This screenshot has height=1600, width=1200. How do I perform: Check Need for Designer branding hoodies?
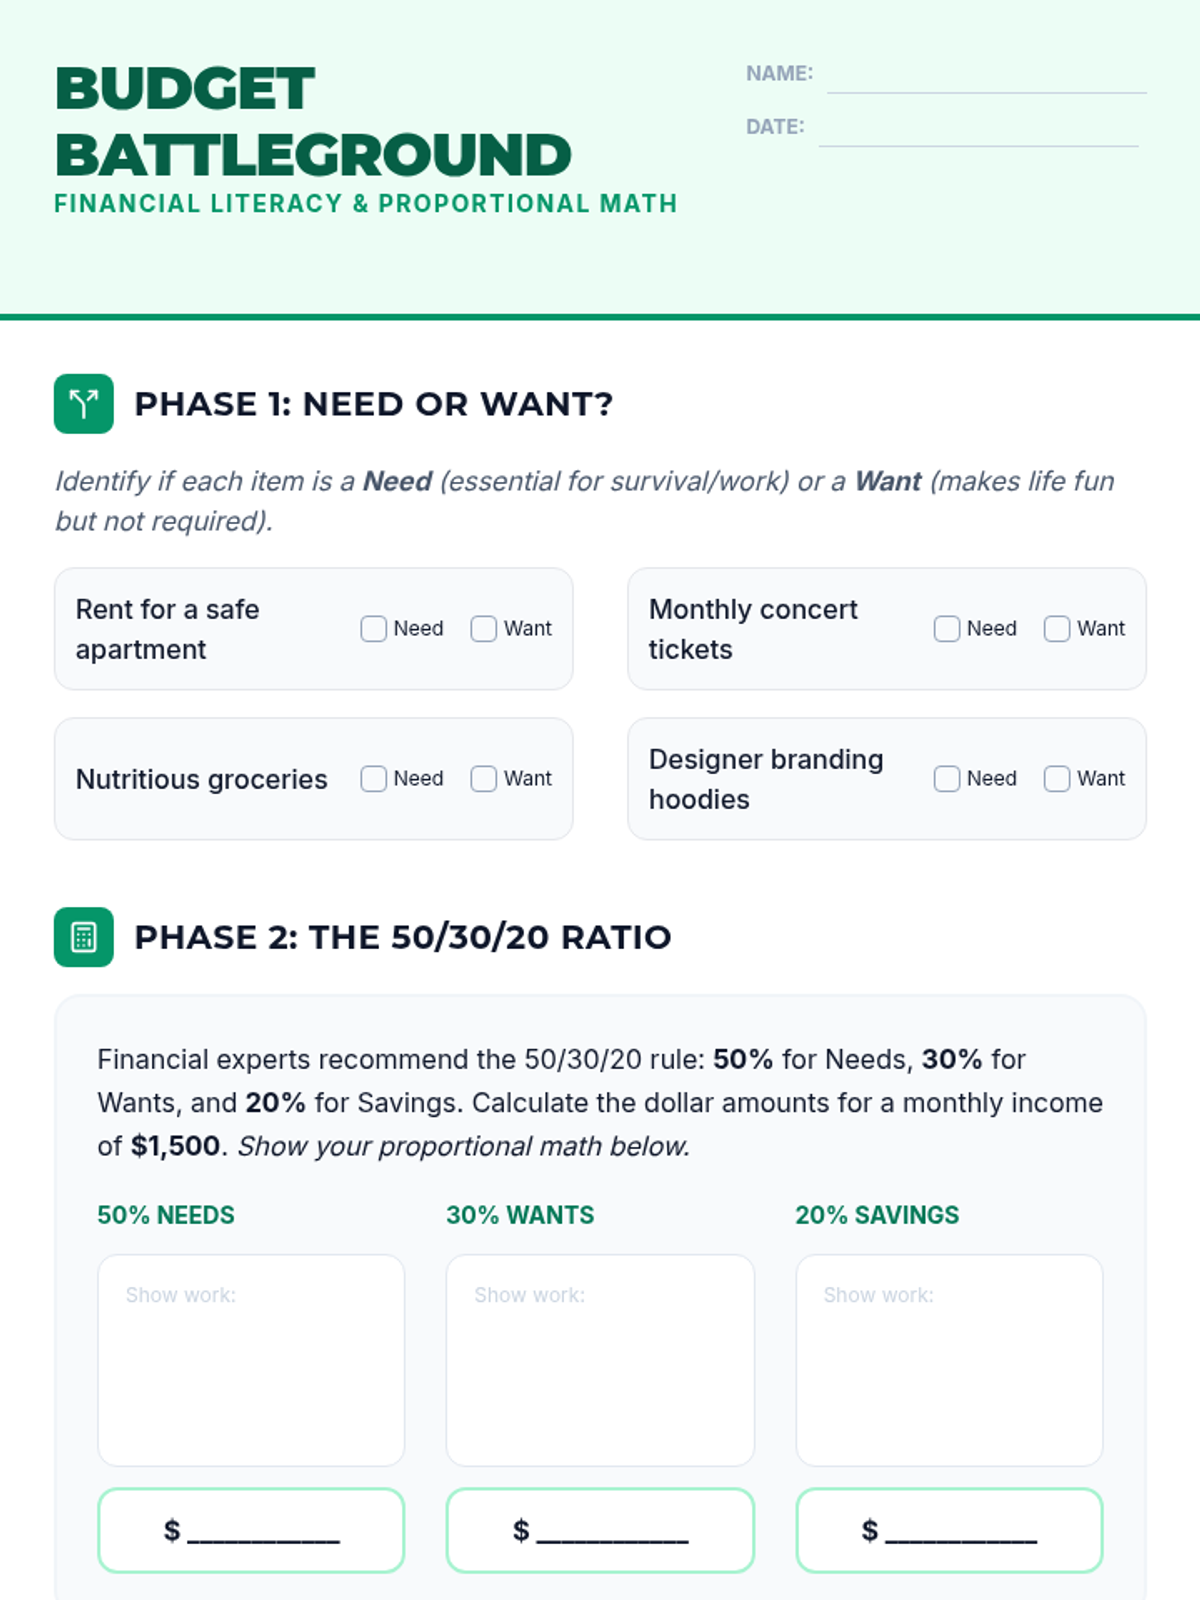[947, 779]
